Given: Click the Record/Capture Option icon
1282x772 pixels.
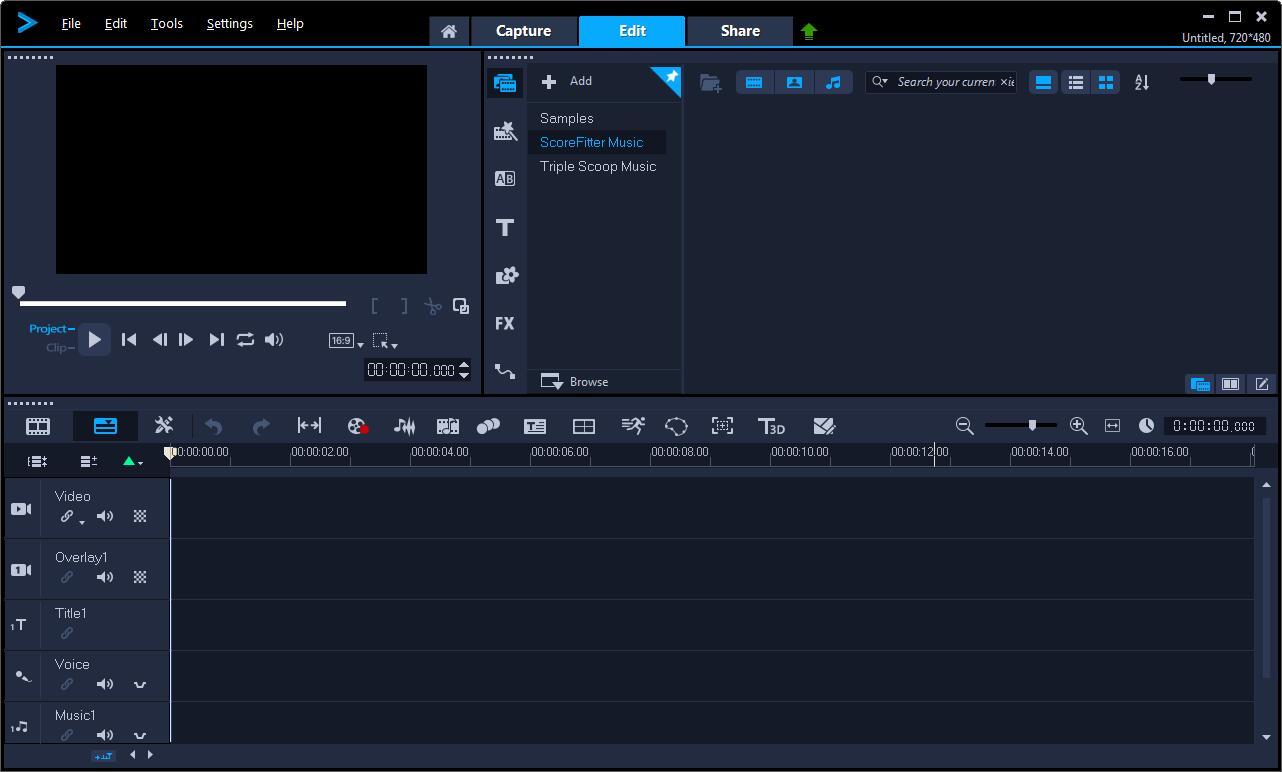Looking at the screenshot, I should click(x=358, y=426).
